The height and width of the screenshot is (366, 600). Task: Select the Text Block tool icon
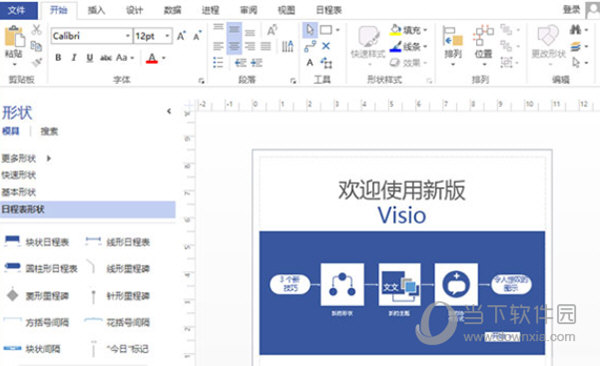pos(326,63)
